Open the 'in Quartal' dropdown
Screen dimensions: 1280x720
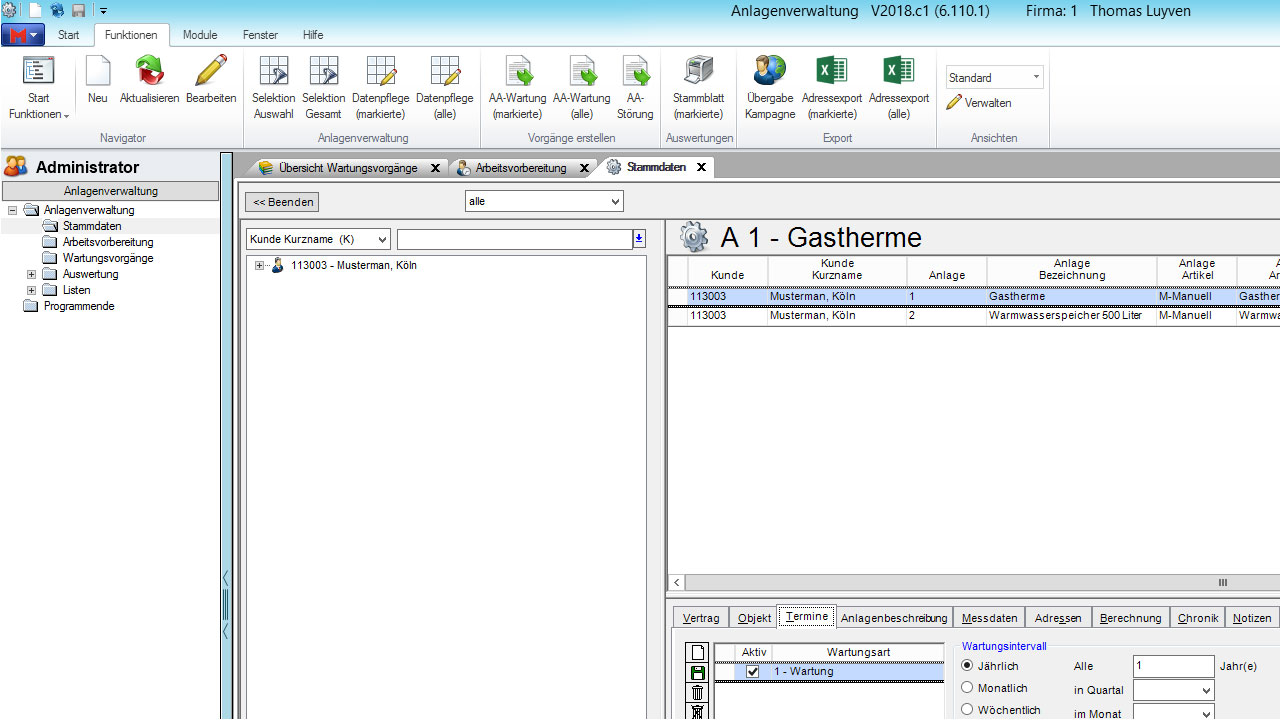click(x=1174, y=690)
